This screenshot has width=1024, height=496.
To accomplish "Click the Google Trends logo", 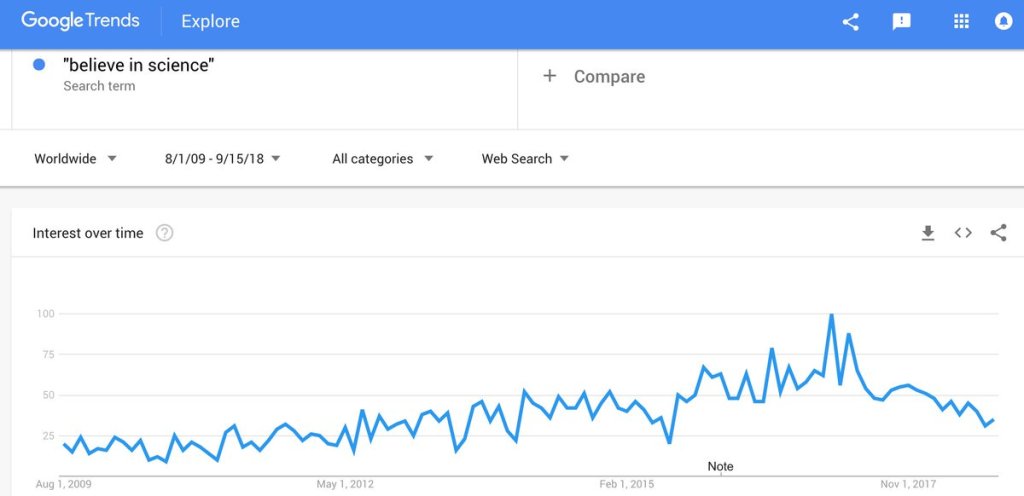I will (81, 21).
